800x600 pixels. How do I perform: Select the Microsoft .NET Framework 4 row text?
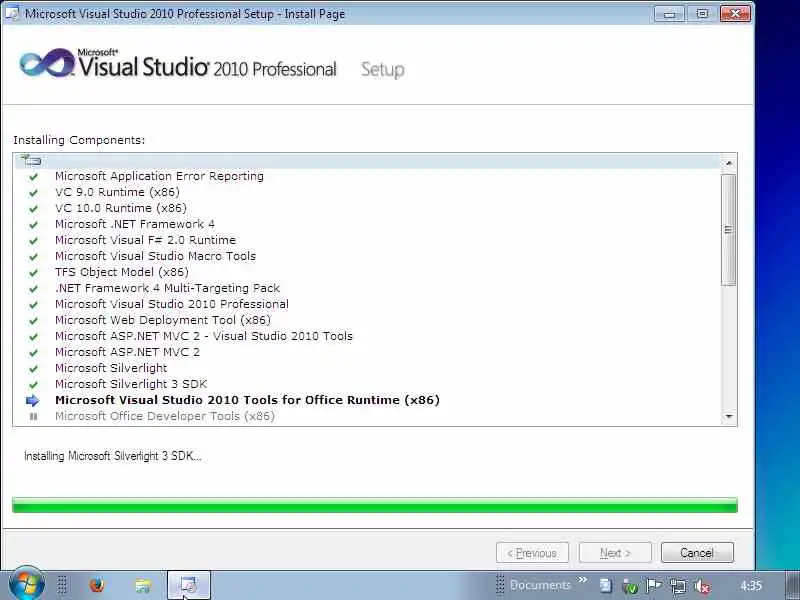coord(135,224)
